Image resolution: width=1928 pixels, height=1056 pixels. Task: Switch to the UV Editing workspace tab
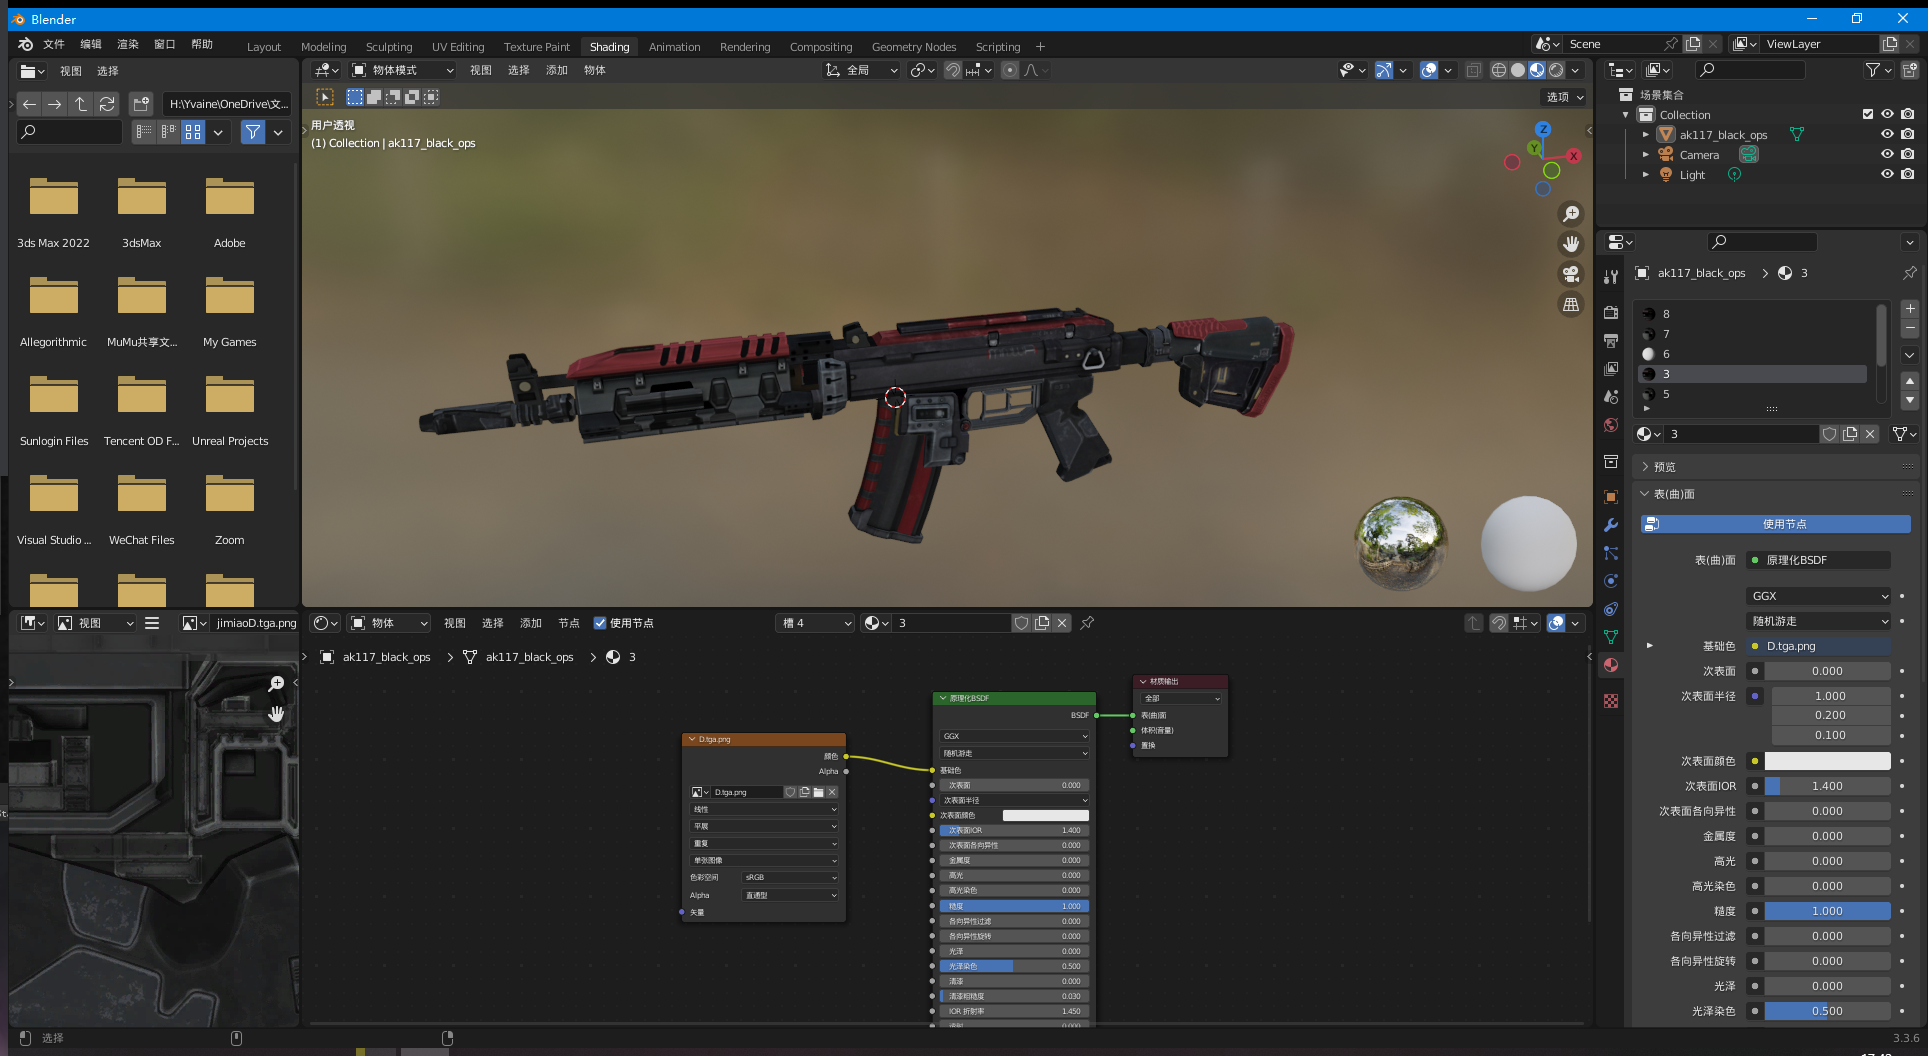point(457,47)
